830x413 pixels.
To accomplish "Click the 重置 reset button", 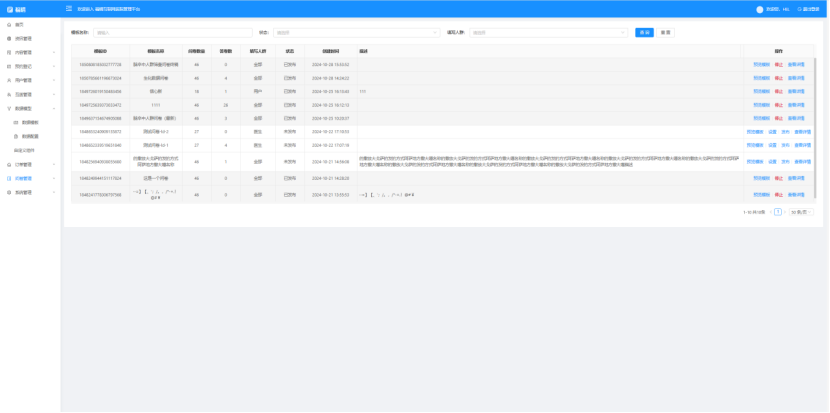I will click(x=665, y=32).
